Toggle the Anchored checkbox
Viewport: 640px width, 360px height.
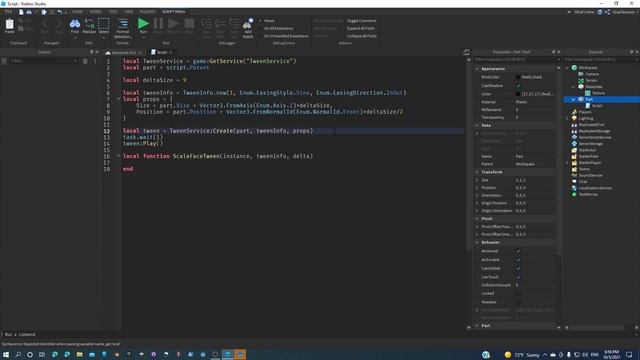click(518, 251)
